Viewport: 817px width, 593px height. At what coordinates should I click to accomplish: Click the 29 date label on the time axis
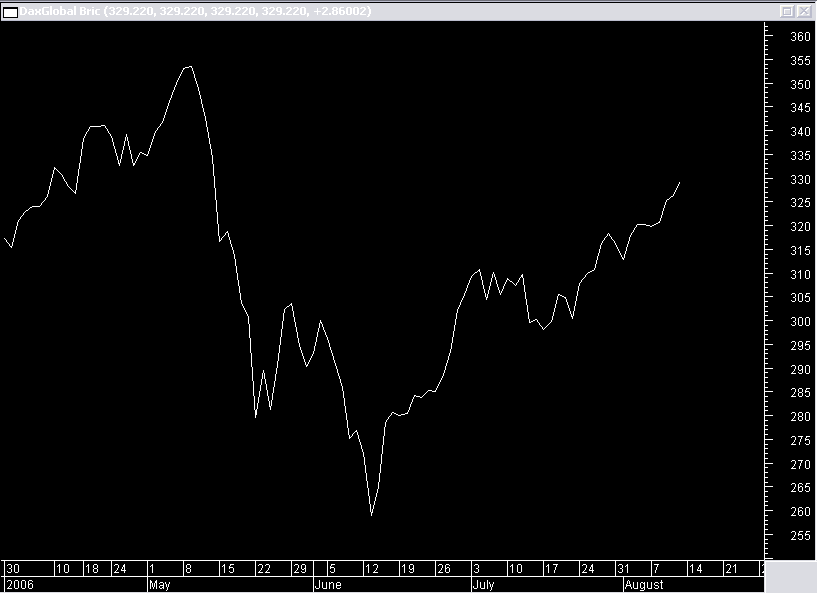click(x=300, y=569)
